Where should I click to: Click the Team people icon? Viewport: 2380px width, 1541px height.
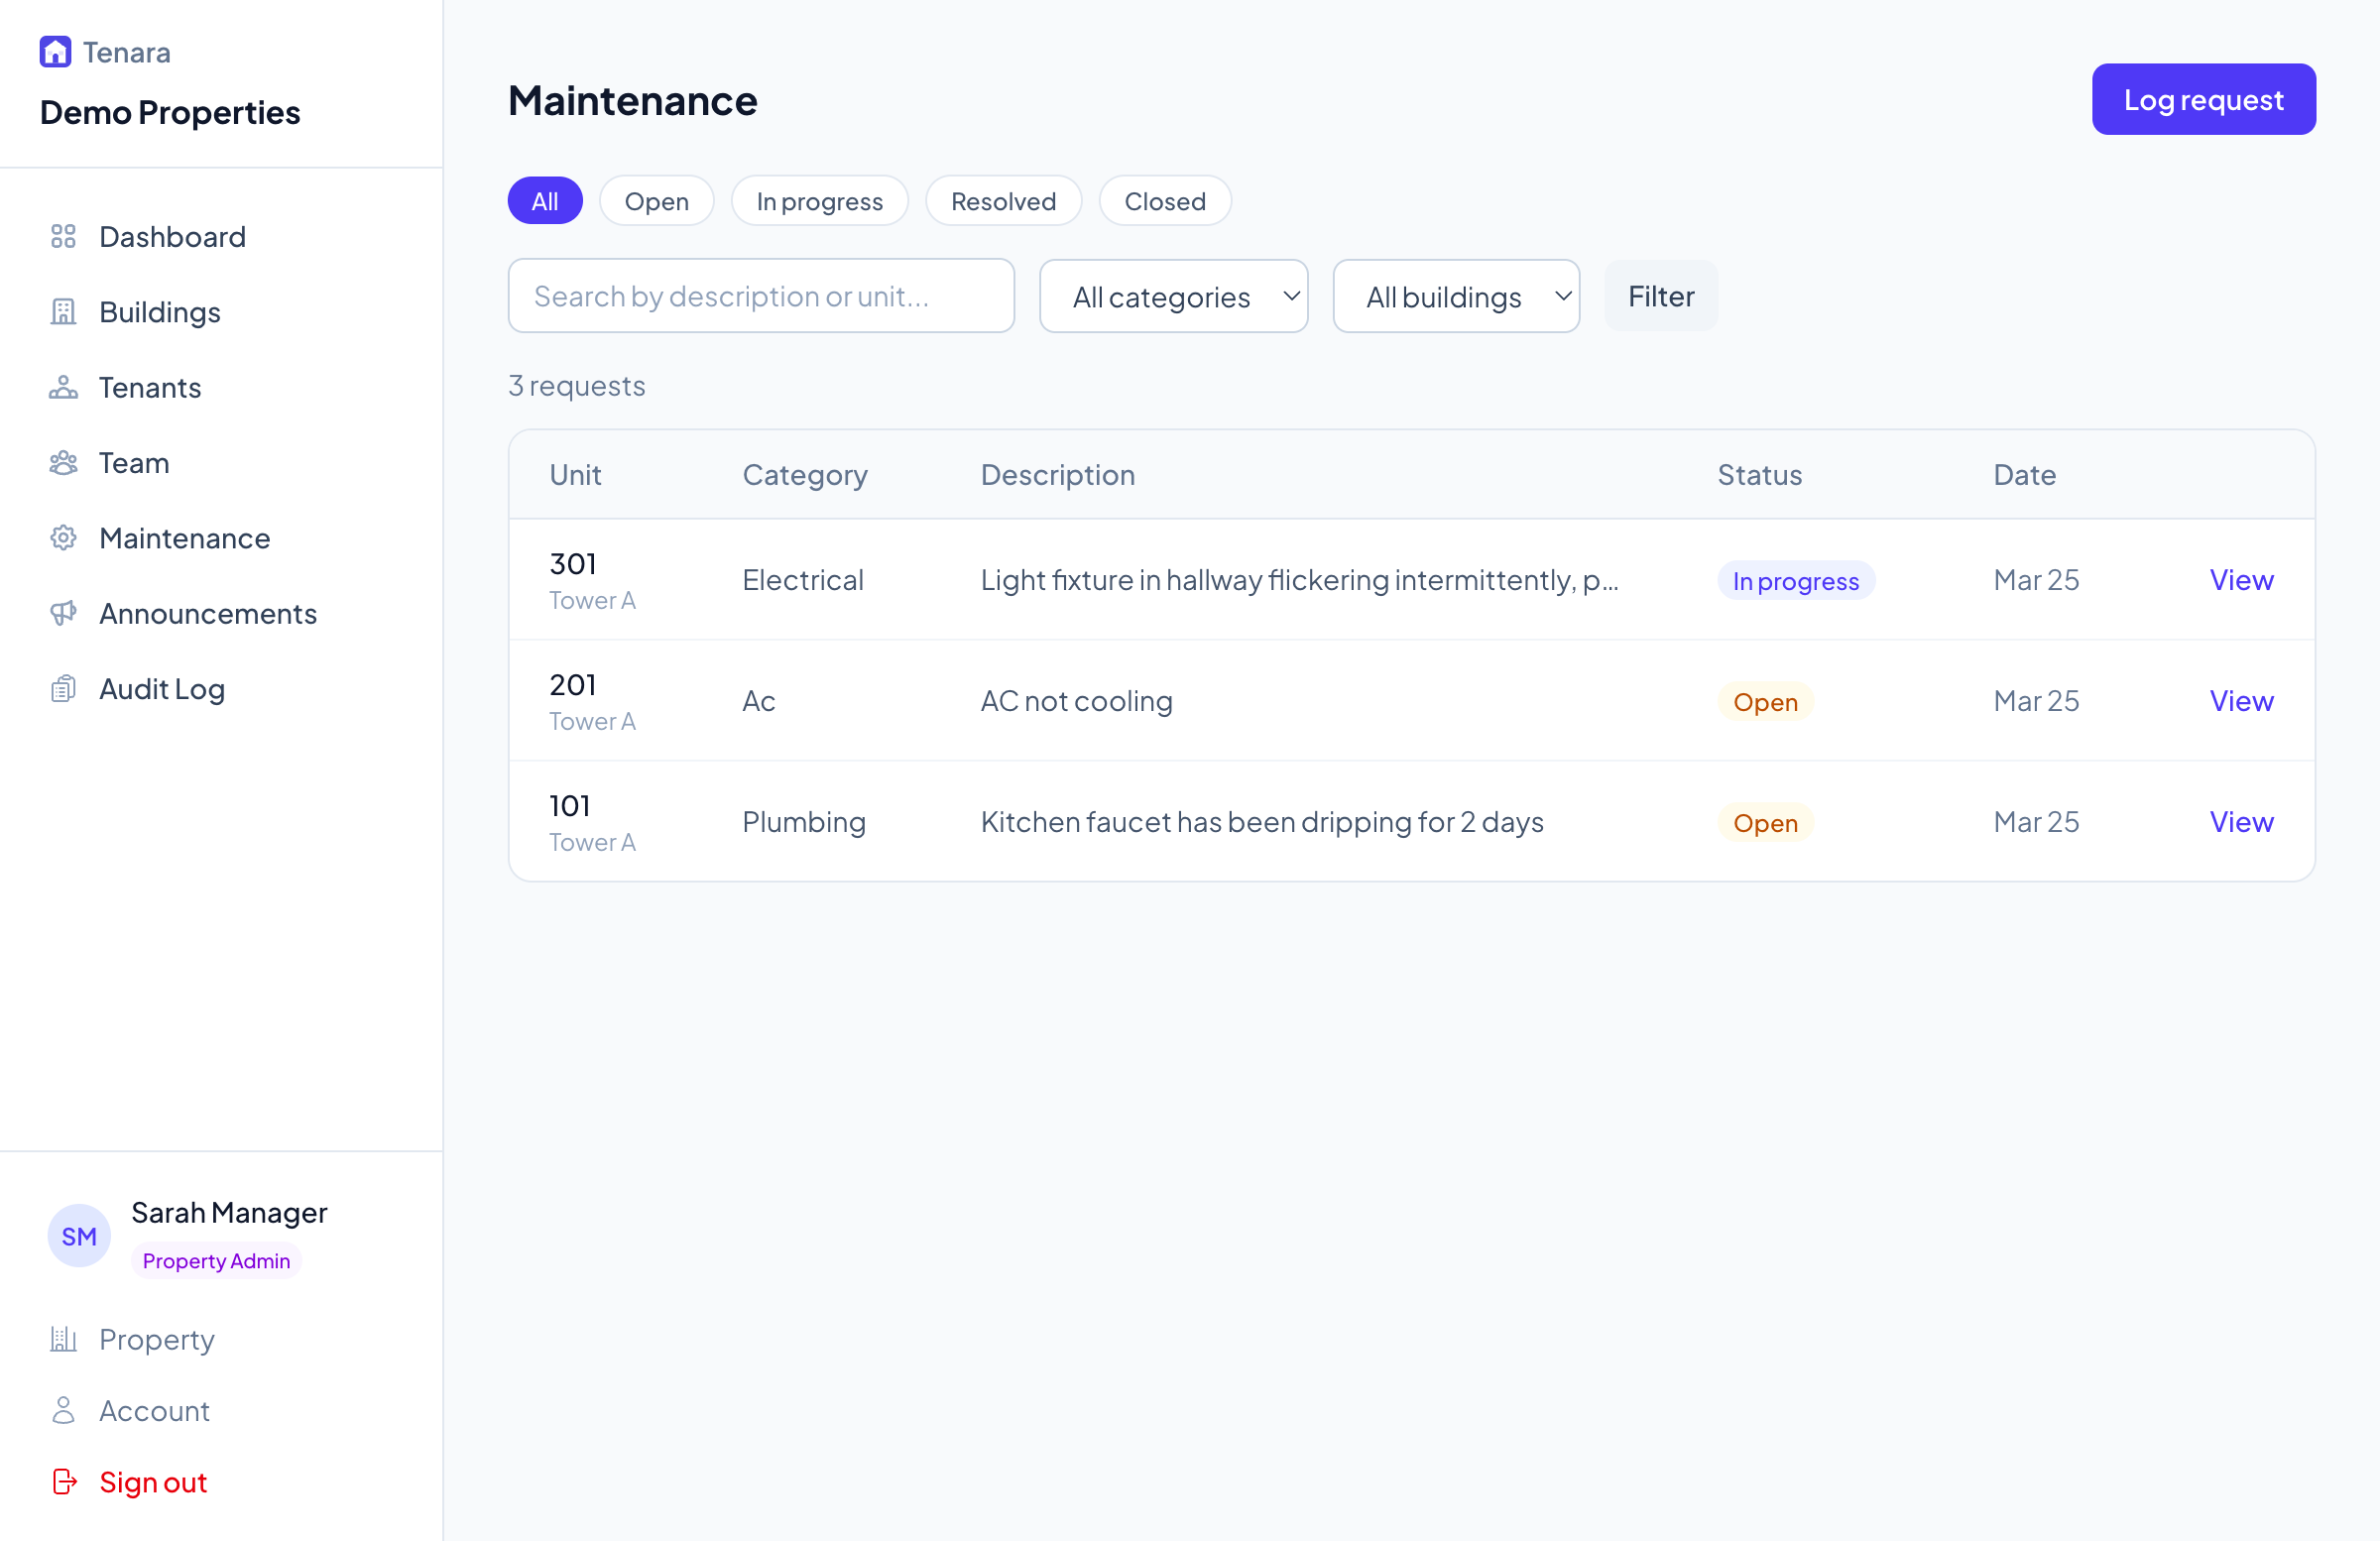point(64,462)
